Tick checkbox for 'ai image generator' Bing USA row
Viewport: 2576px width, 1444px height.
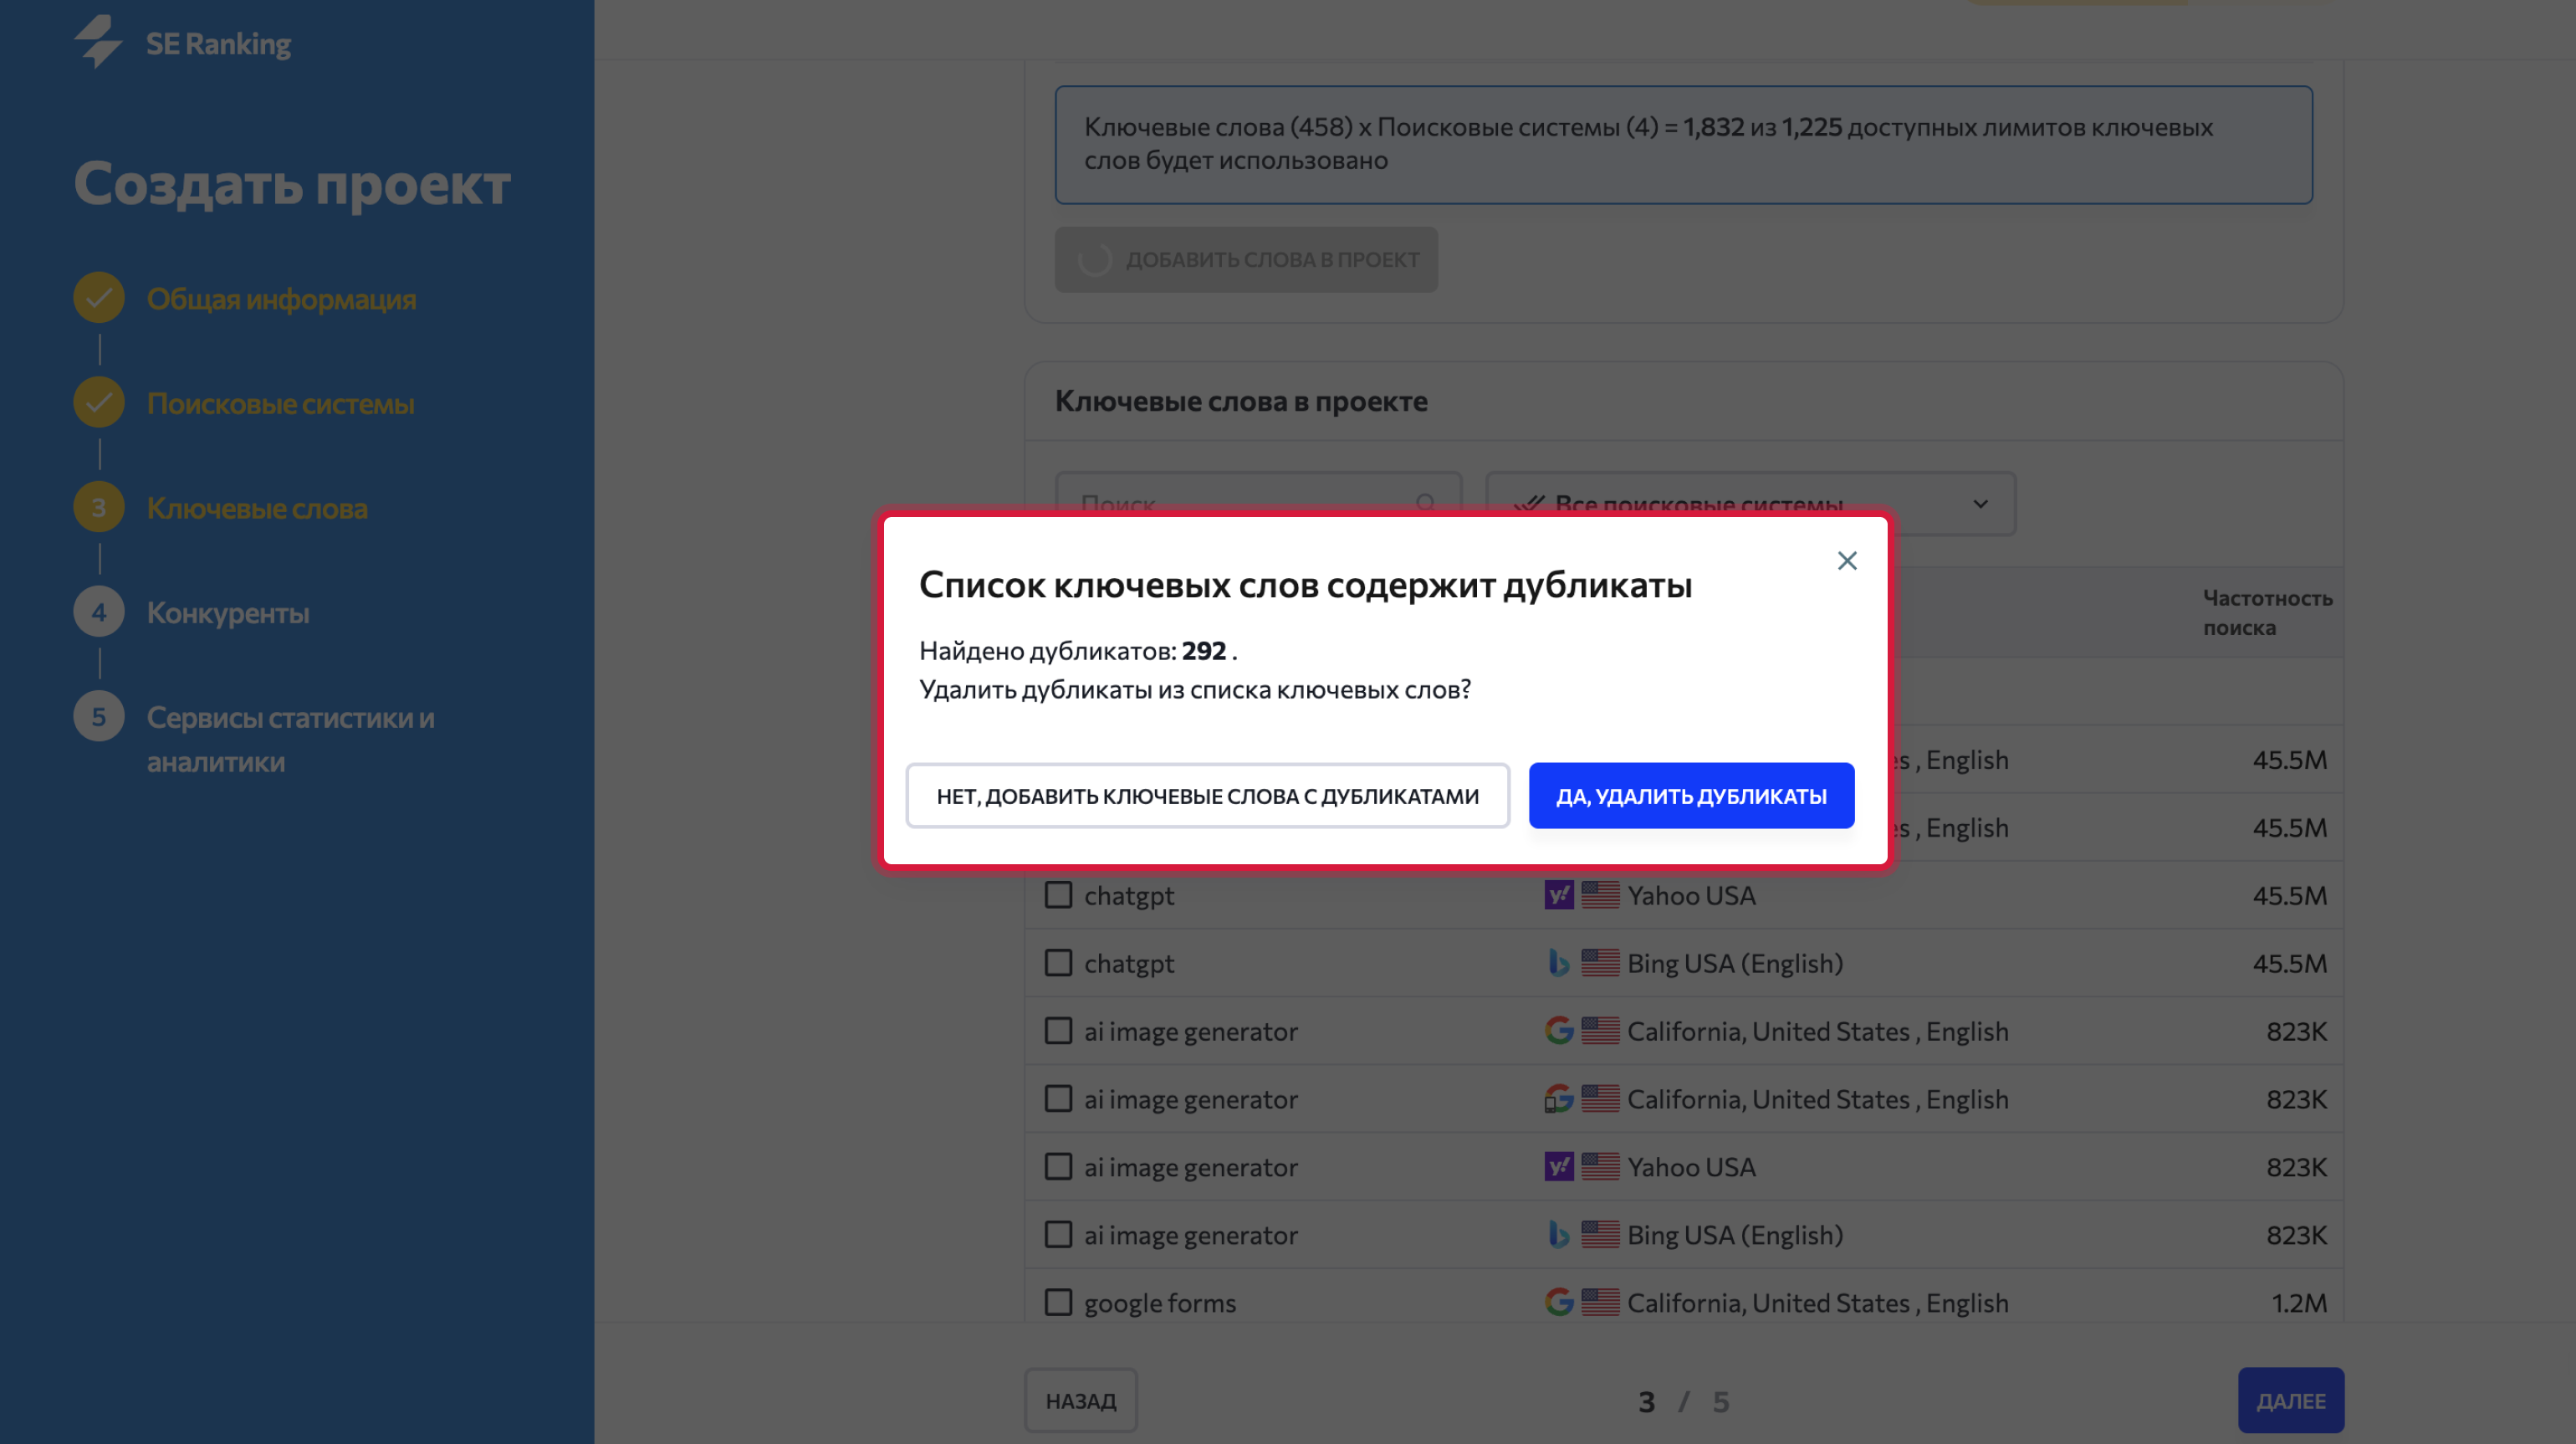(1058, 1235)
